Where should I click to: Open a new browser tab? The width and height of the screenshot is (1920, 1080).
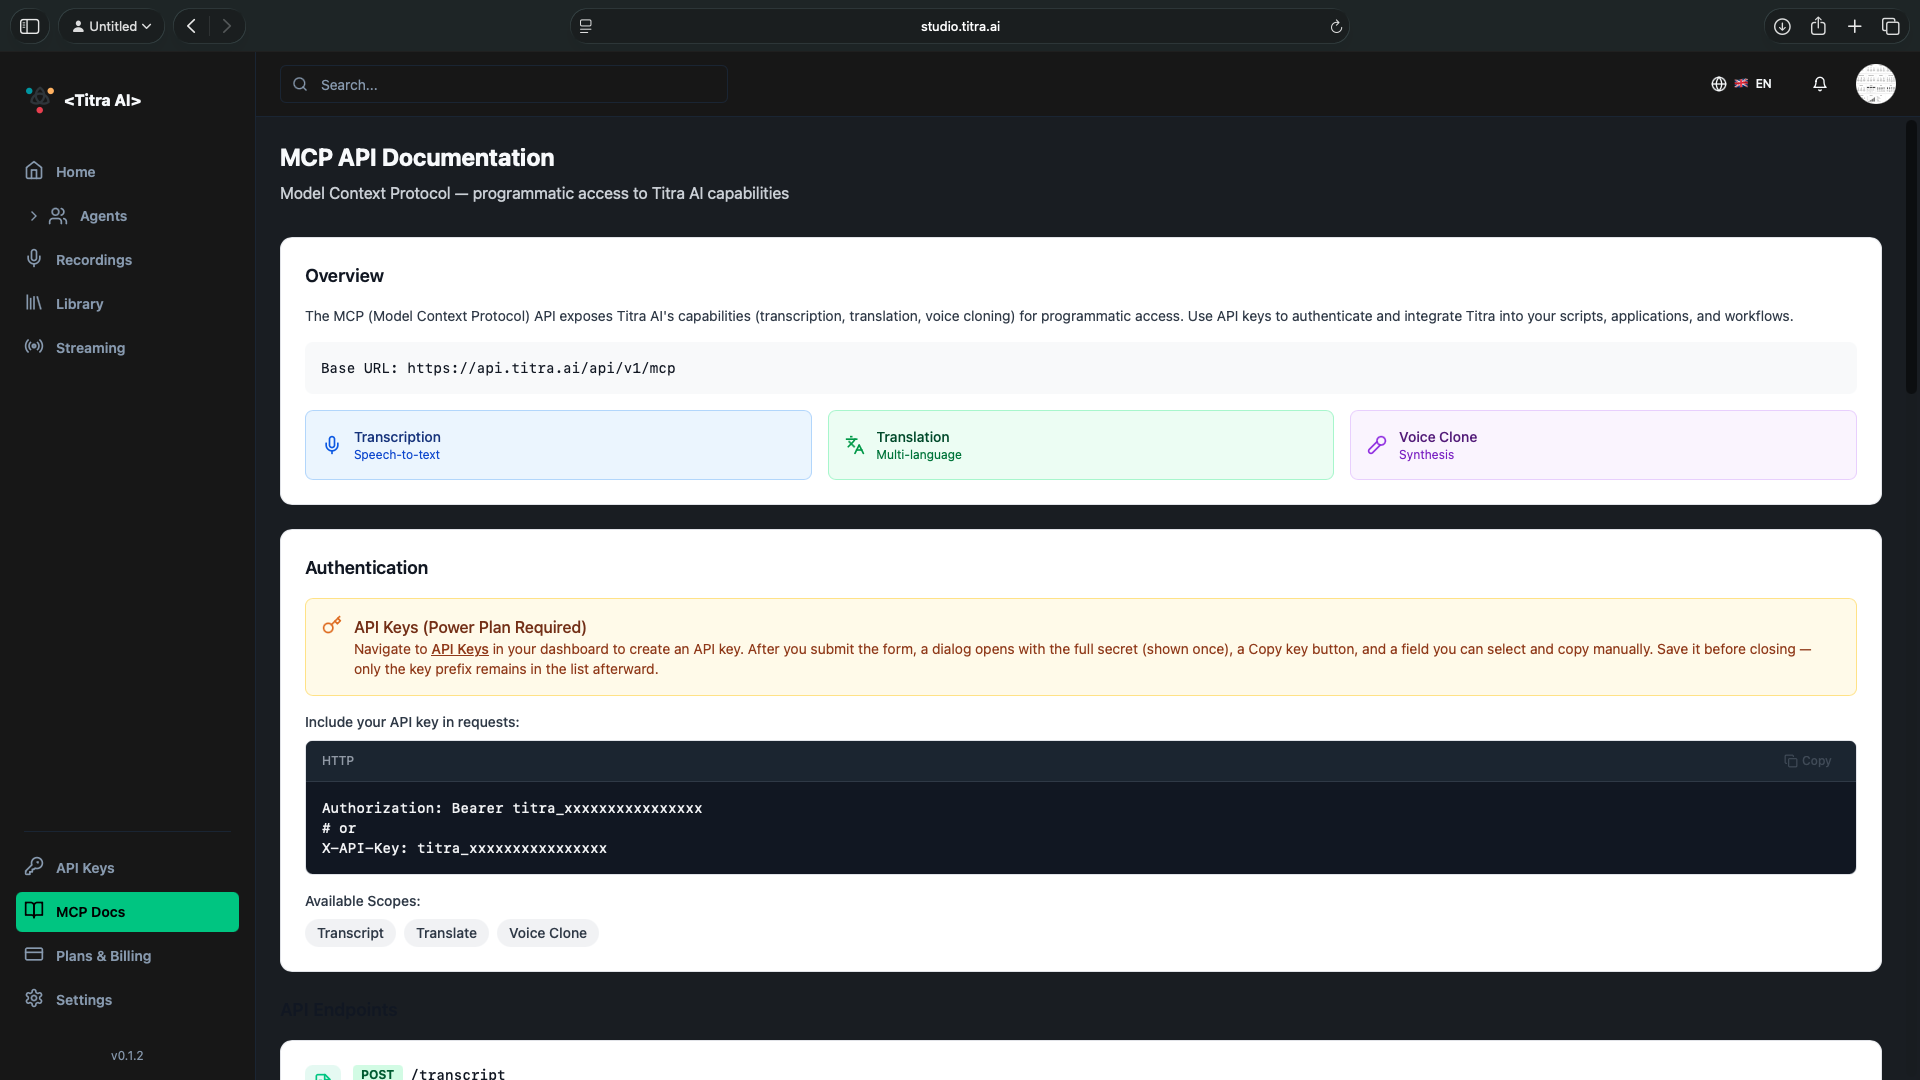[1854, 26]
